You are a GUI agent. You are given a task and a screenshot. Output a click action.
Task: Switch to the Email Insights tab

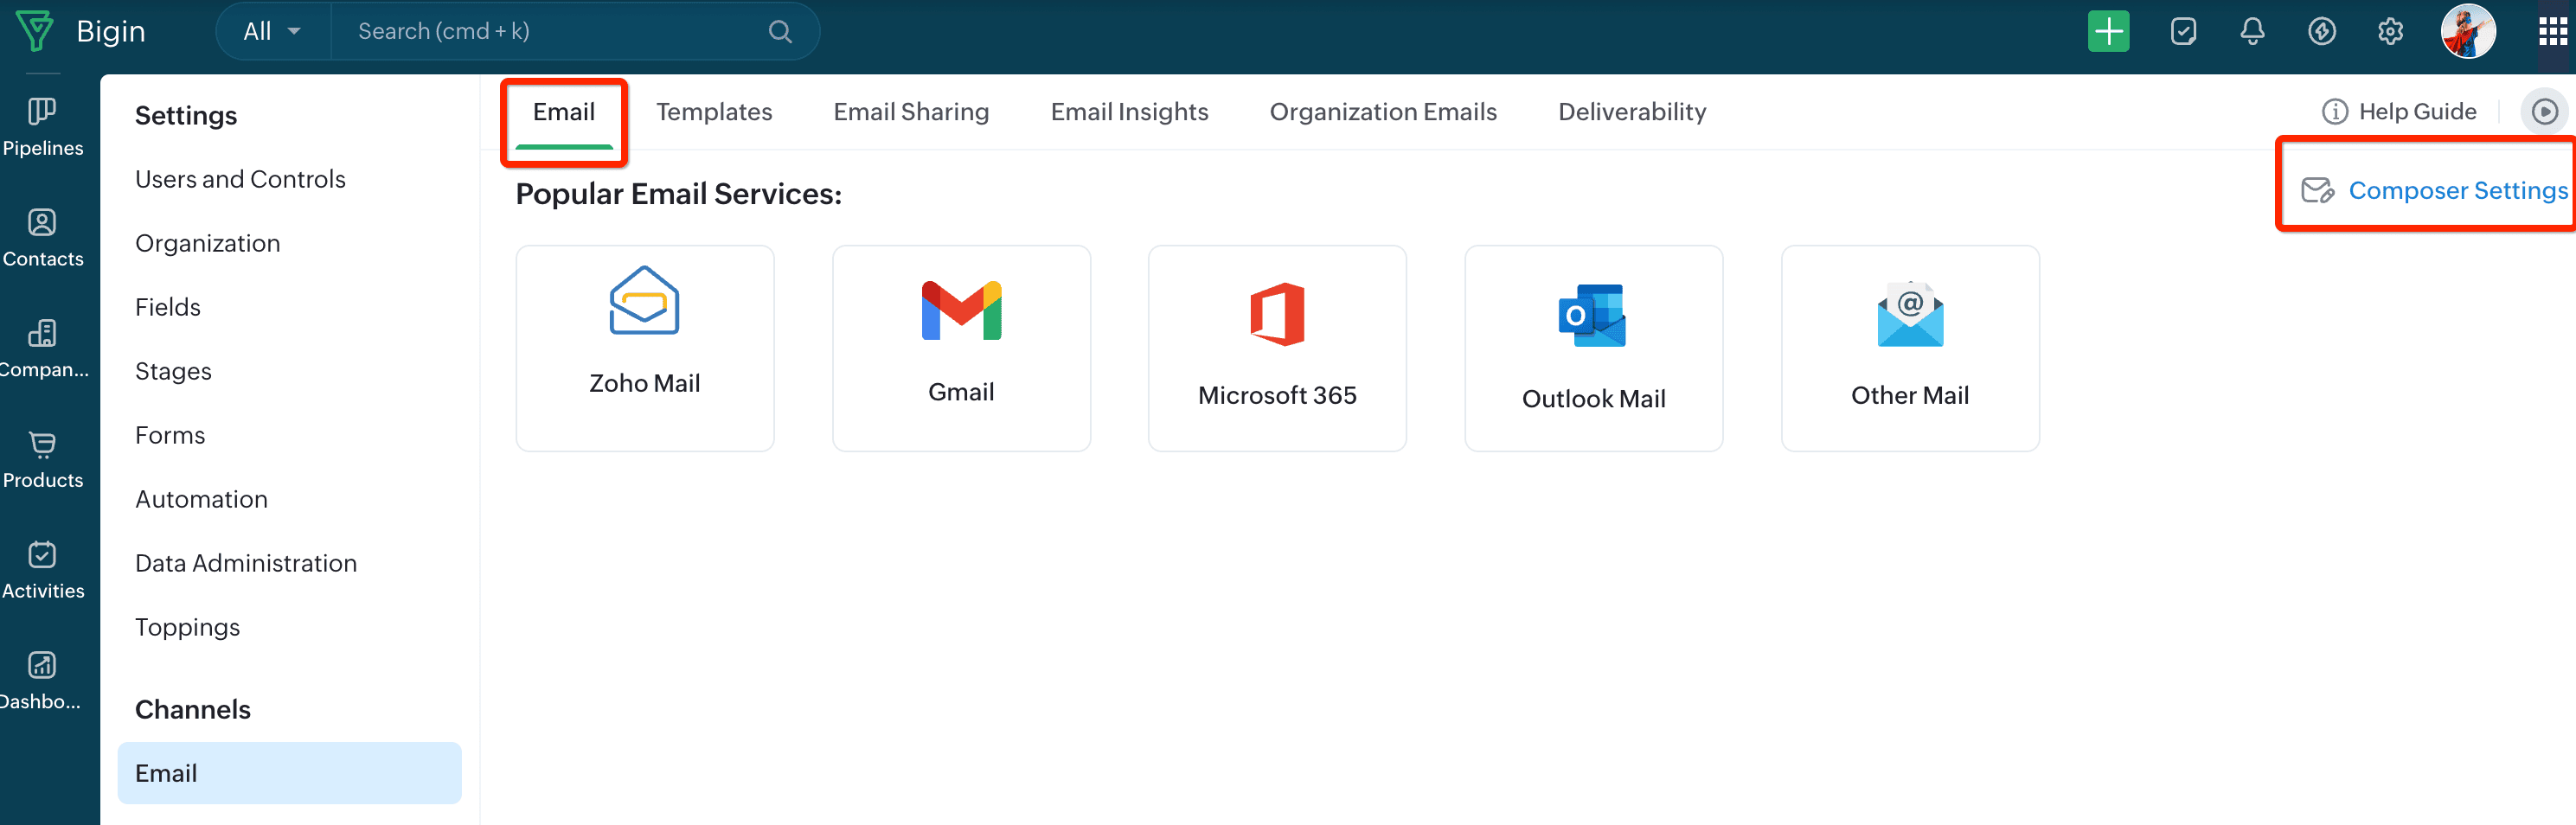[x=1129, y=112]
